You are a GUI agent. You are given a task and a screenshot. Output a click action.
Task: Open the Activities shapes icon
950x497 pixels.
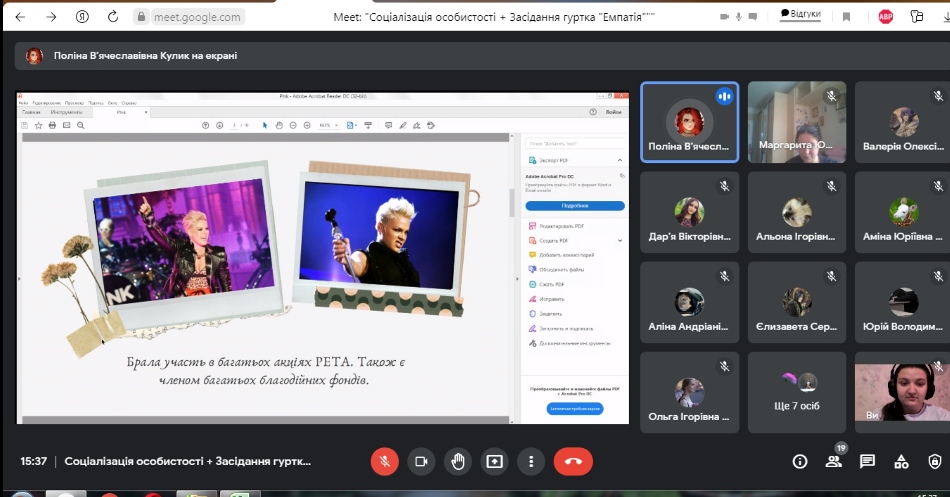(x=901, y=461)
